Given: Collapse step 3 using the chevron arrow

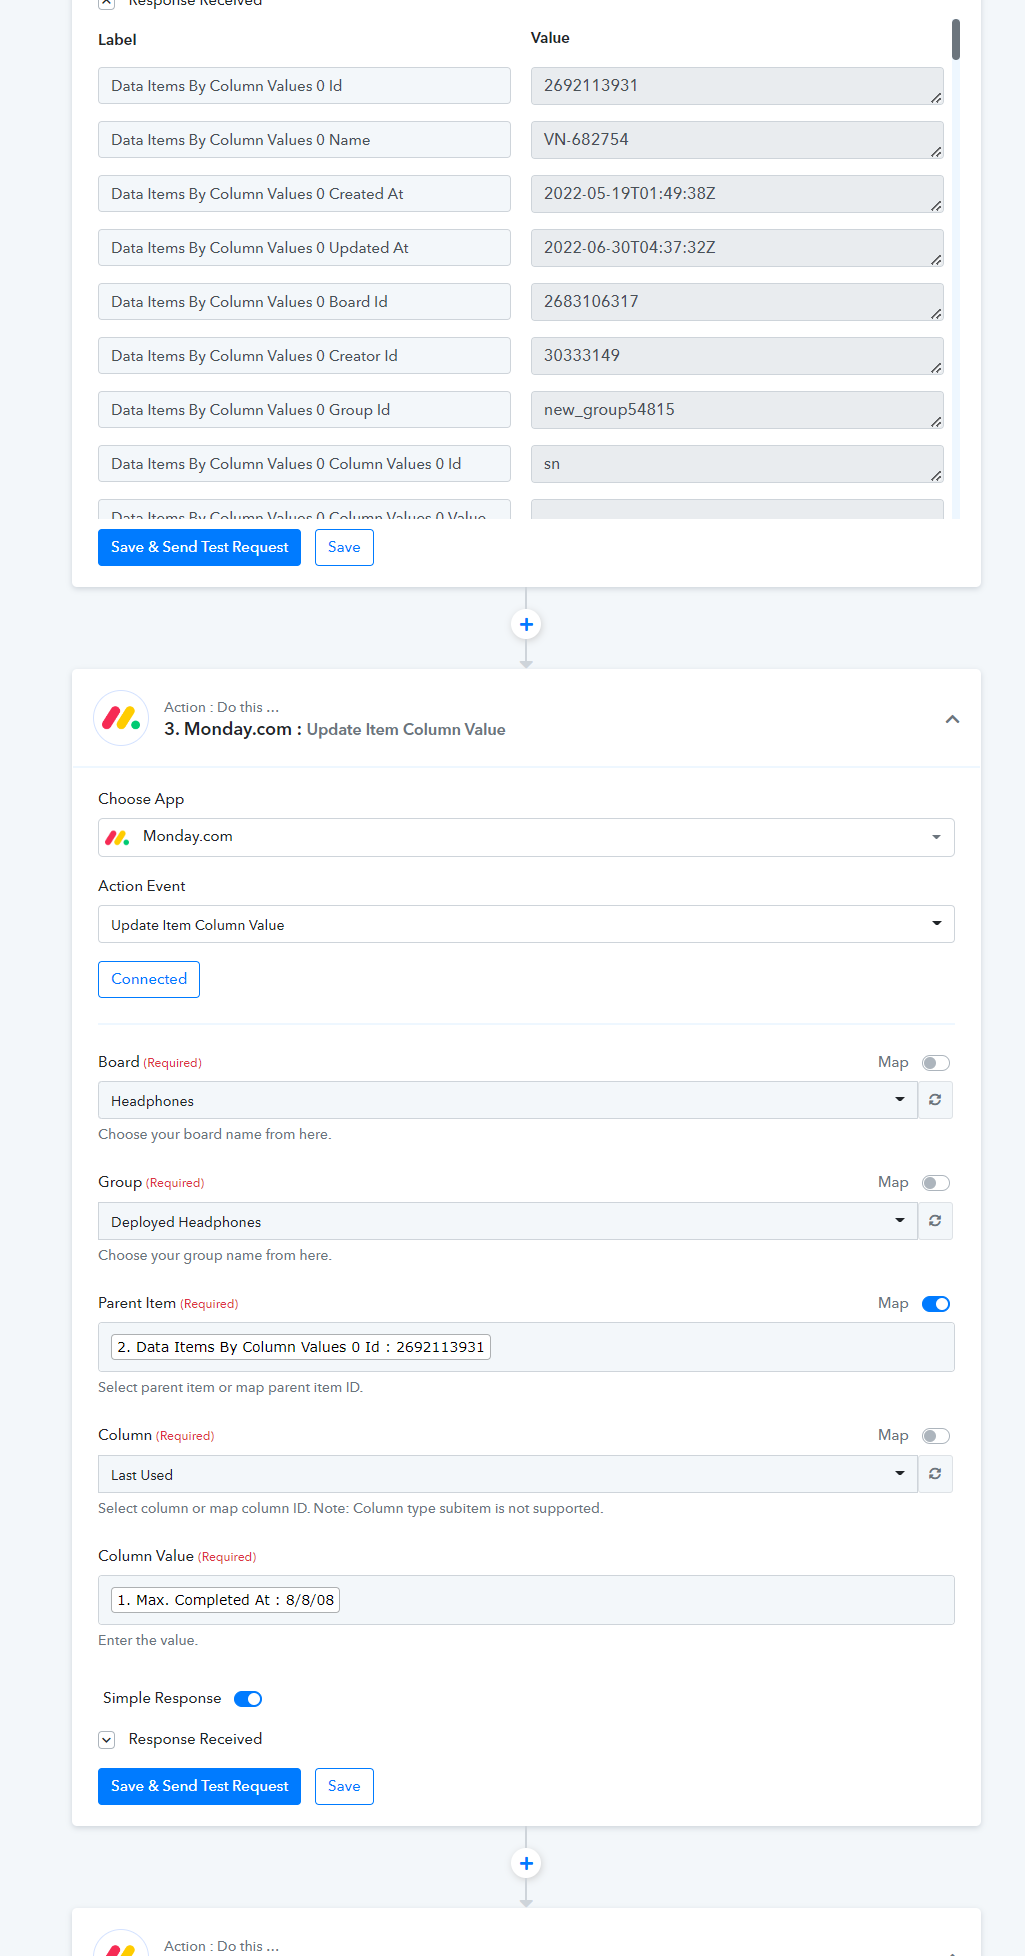Looking at the screenshot, I should (952, 719).
